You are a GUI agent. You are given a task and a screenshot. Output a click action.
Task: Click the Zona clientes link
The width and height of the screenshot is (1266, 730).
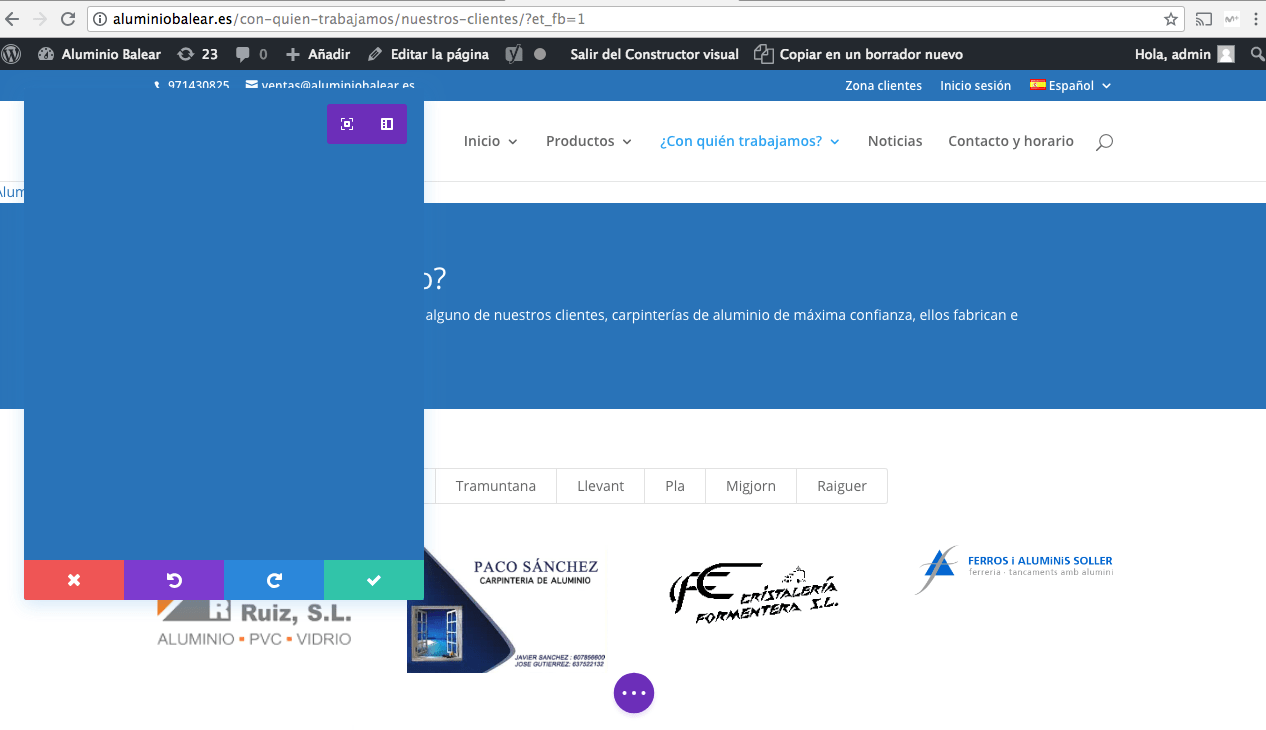883,86
